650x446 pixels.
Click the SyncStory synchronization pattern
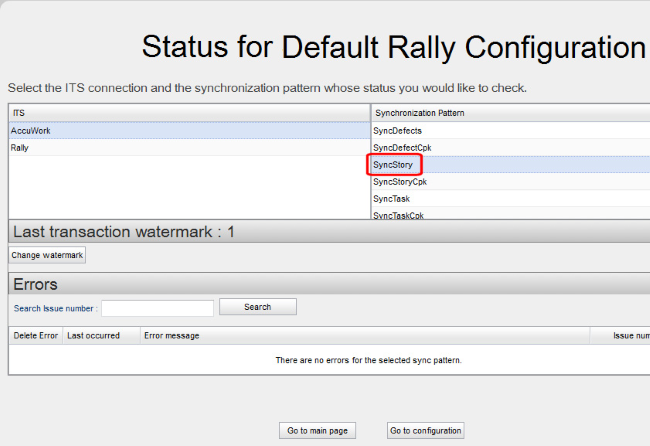pyautogui.click(x=393, y=165)
